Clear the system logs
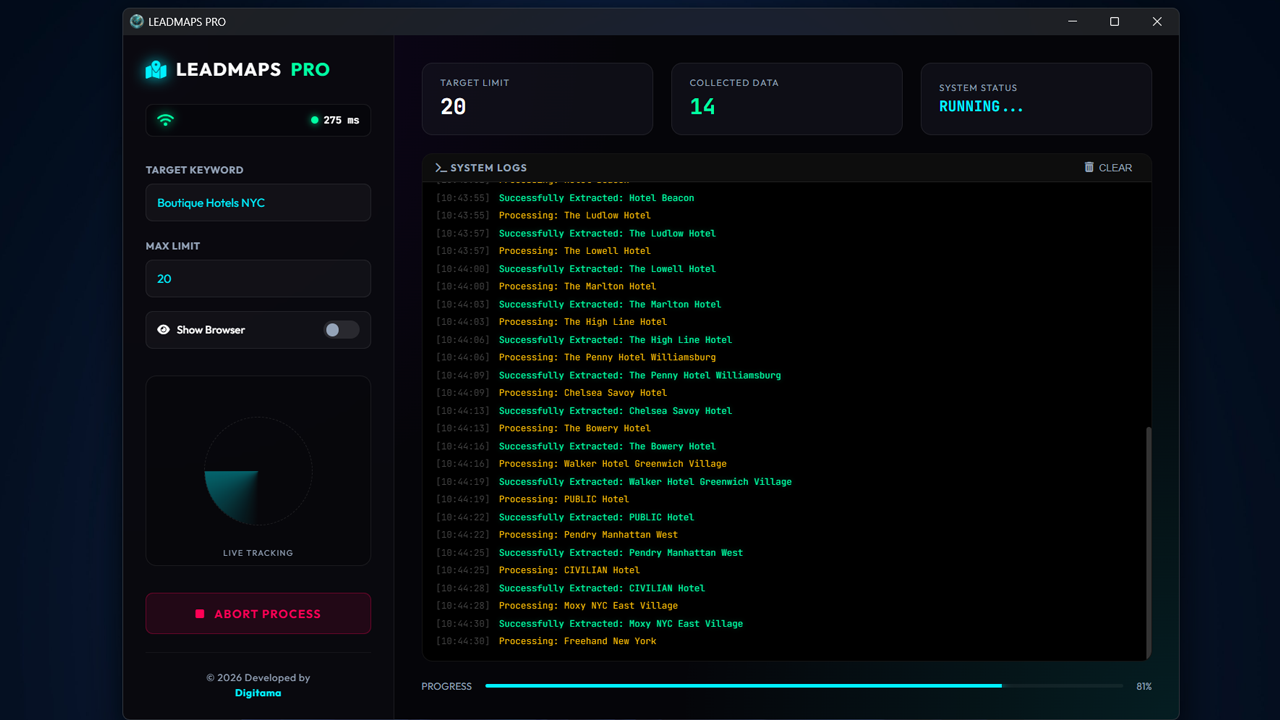The width and height of the screenshot is (1280, 720). [x=1108, y=168]
